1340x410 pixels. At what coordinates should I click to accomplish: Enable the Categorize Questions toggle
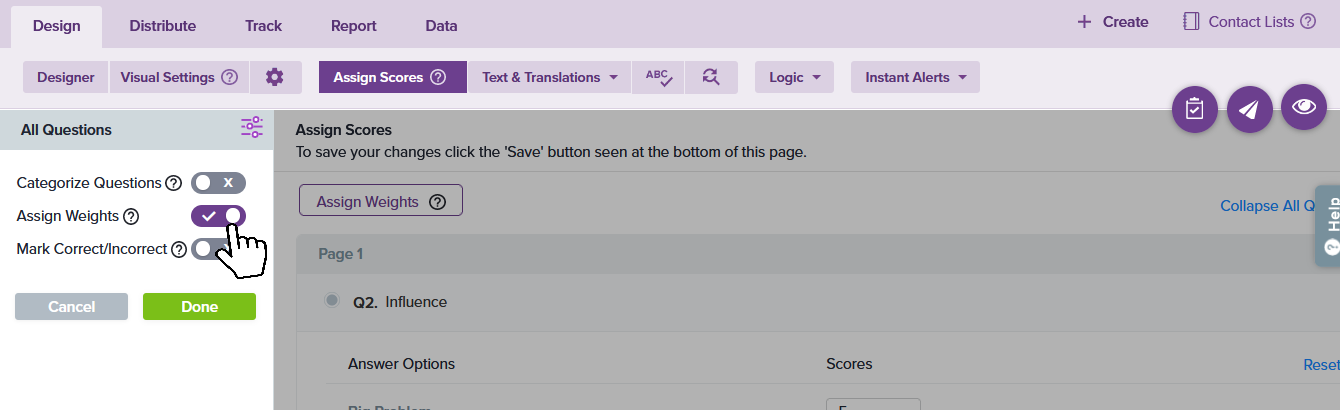coord(218,183)
